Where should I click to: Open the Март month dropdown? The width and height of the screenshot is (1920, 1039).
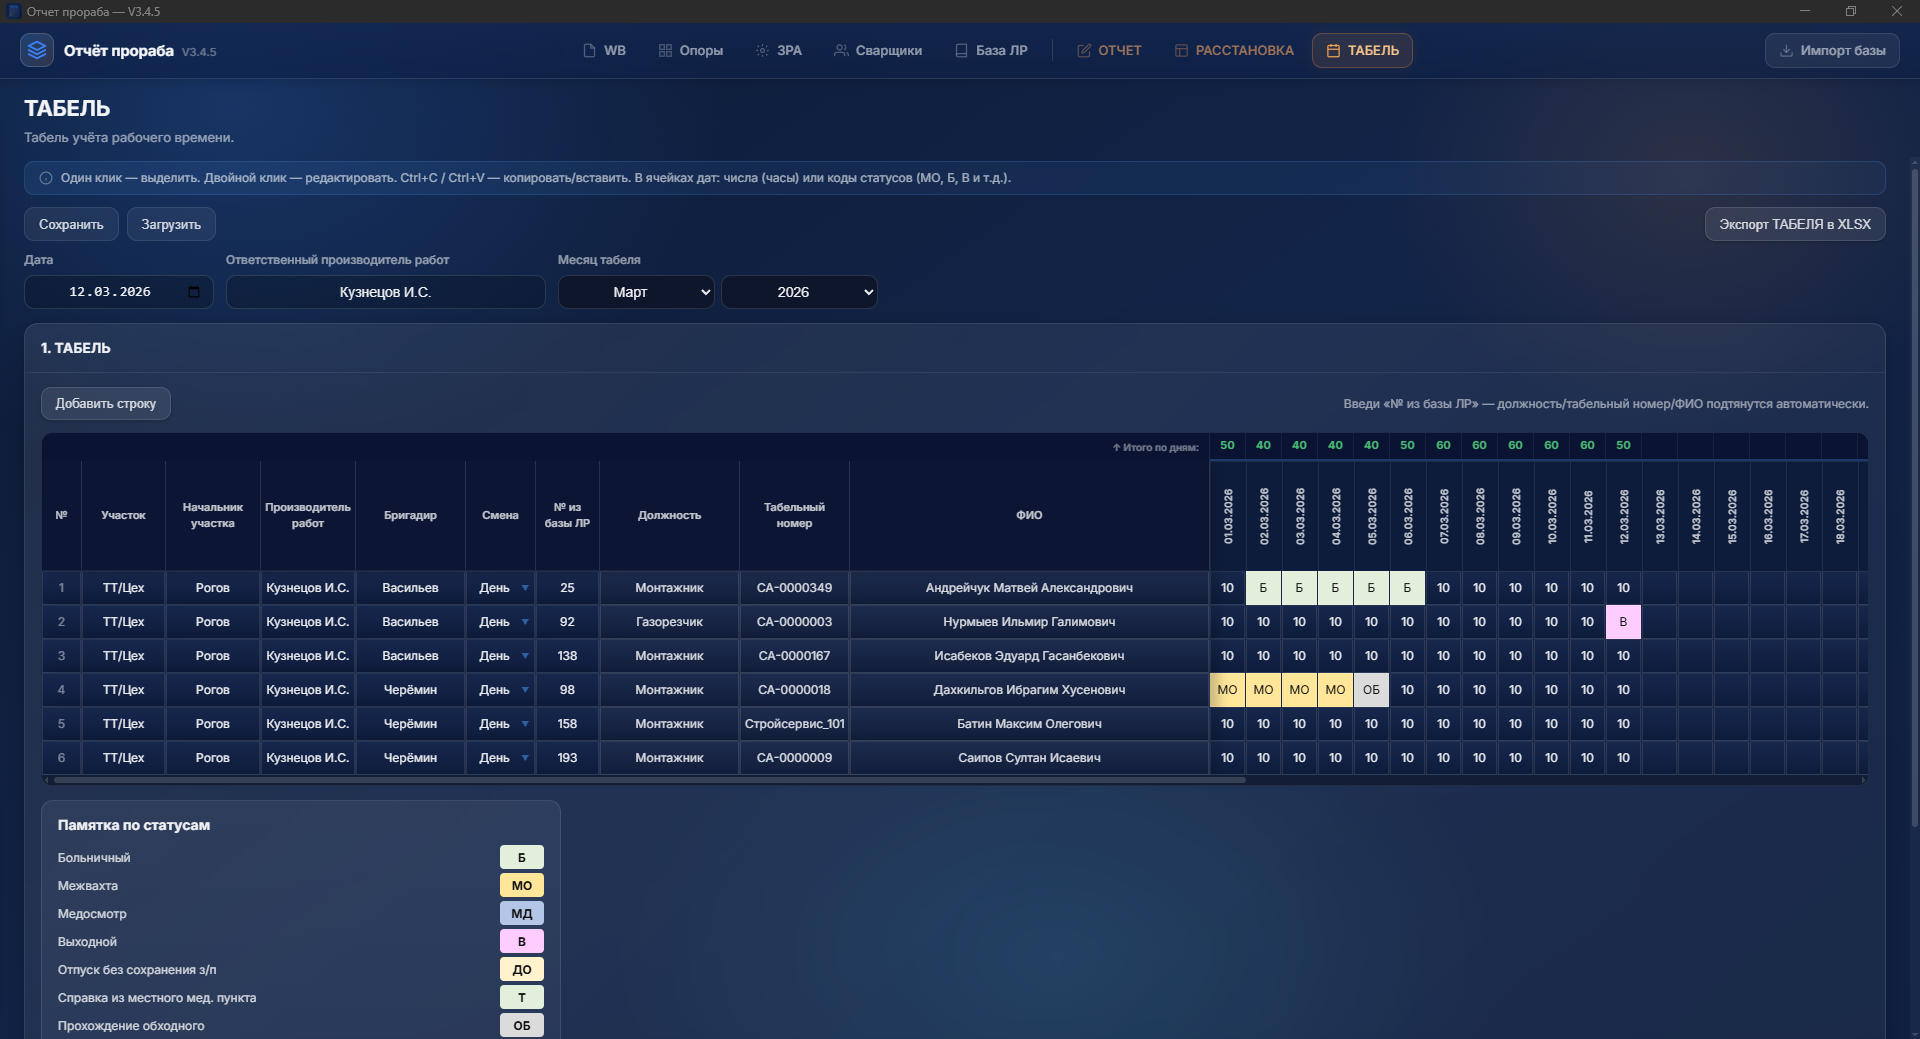coord(636,292)
